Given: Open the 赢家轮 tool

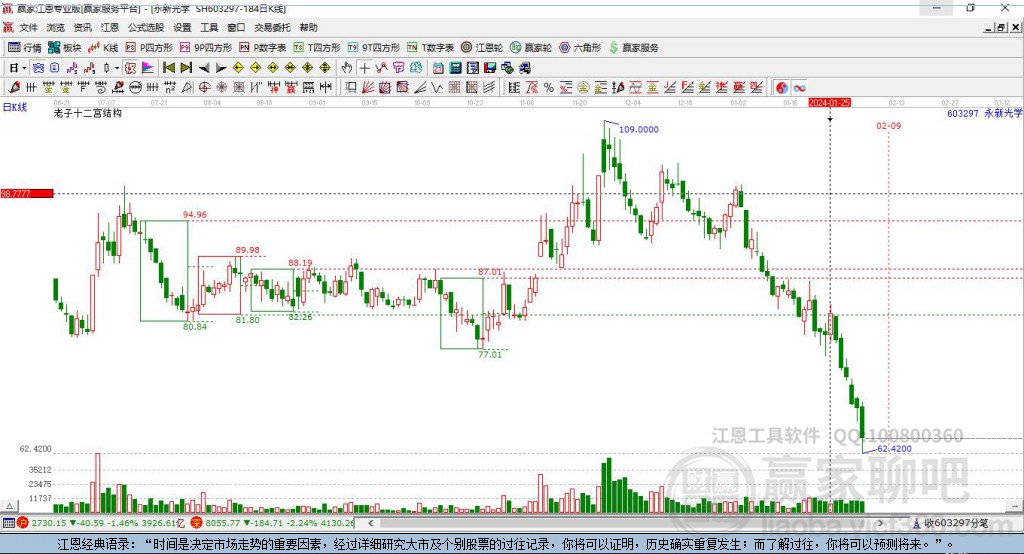Looking at the screenshot, I should (530, 48).
